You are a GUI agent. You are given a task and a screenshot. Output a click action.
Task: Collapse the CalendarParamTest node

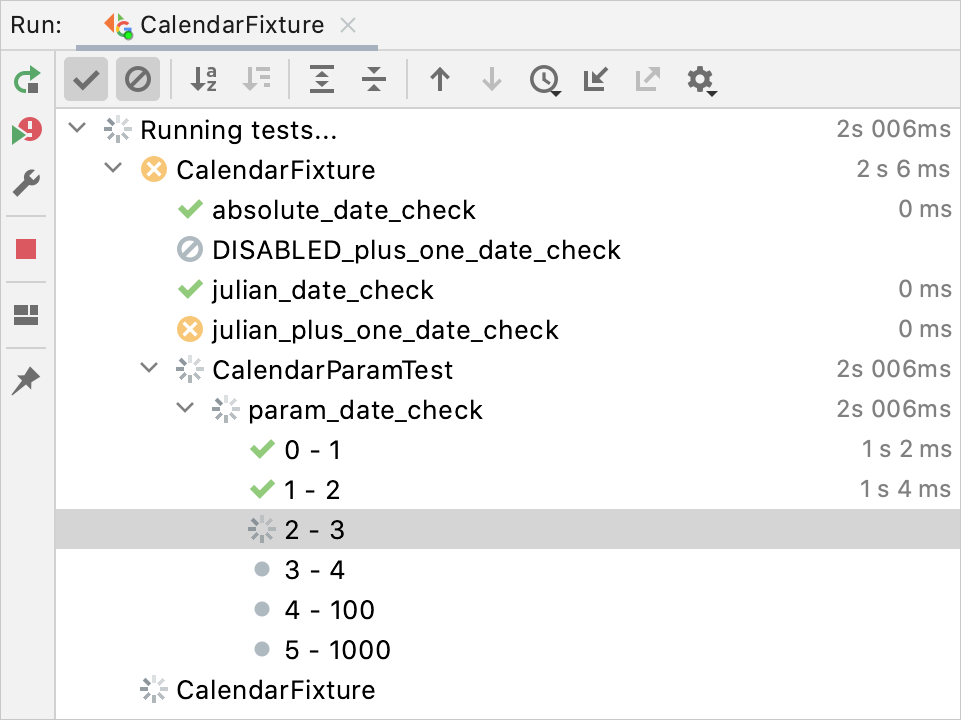[149, 368]
